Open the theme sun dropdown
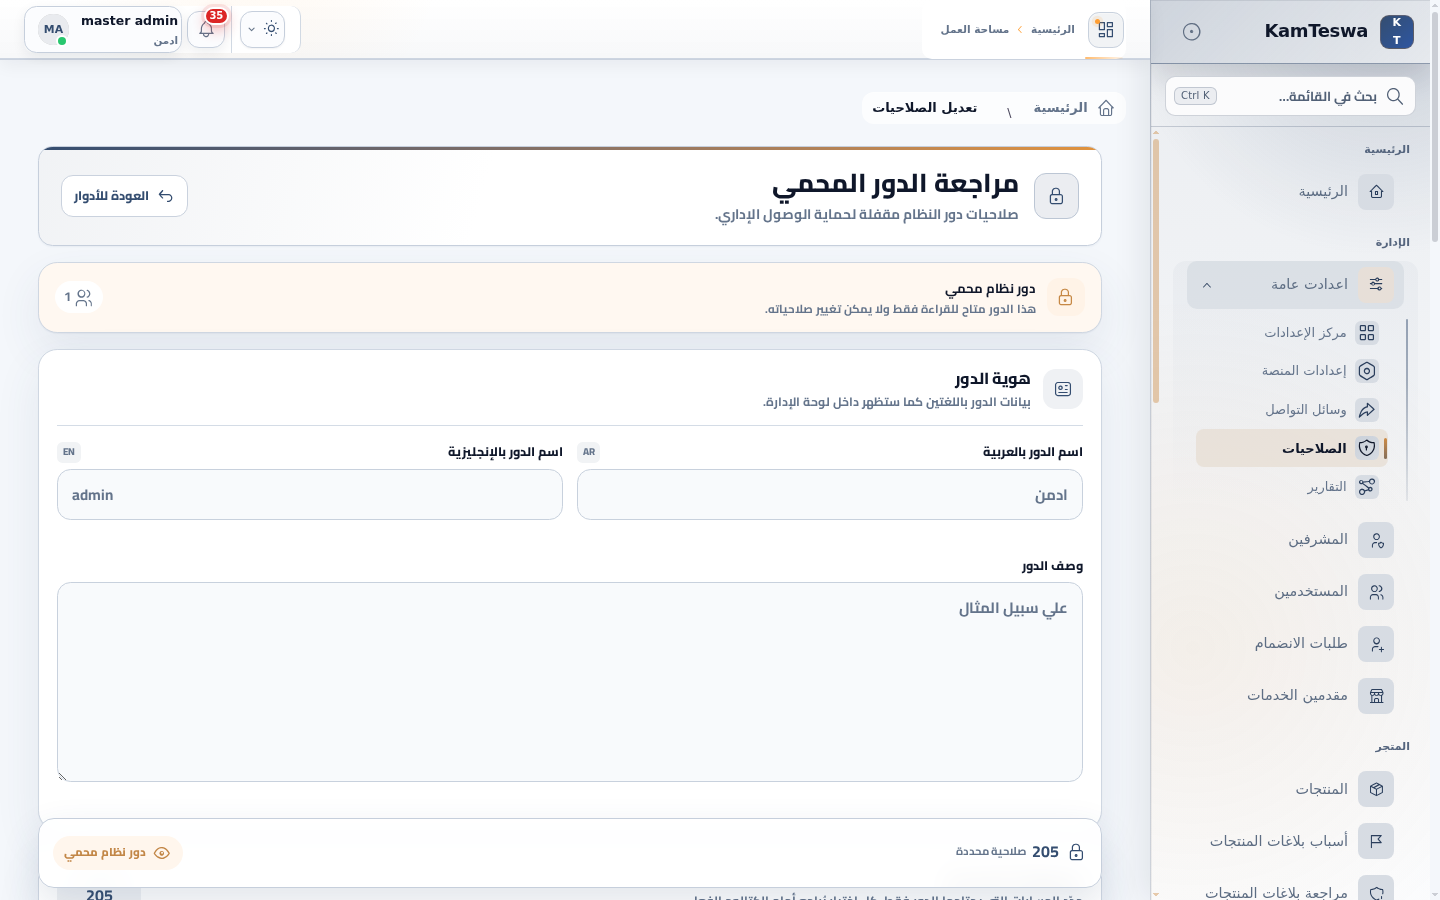Image resolution: width=1440 pixels, height=900 pixels. point(262,30)
